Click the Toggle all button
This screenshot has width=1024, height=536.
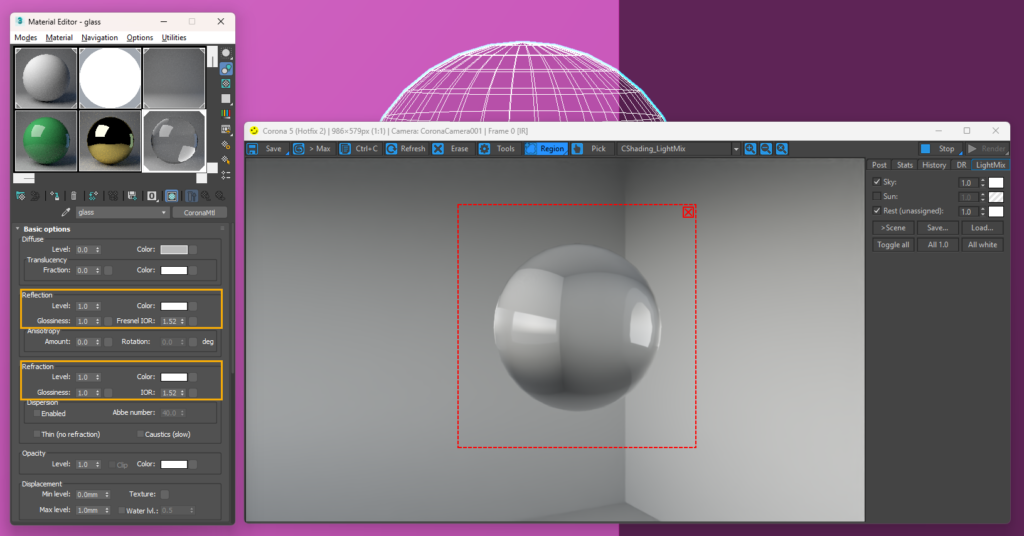tap(893, 245)
